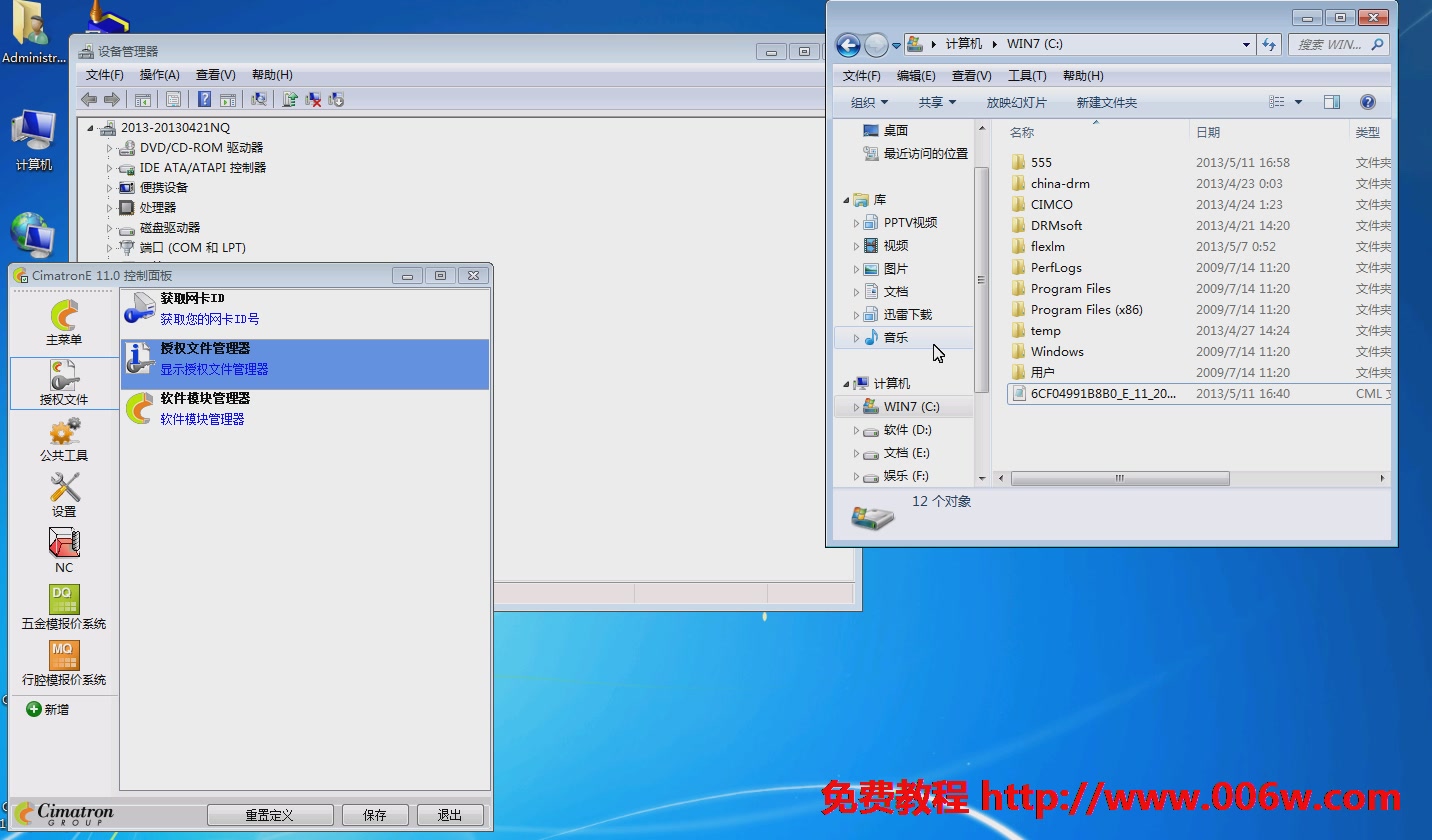Click Scan for hardware changes icon
1432x840 pixels.
click(x=259, y=99)
